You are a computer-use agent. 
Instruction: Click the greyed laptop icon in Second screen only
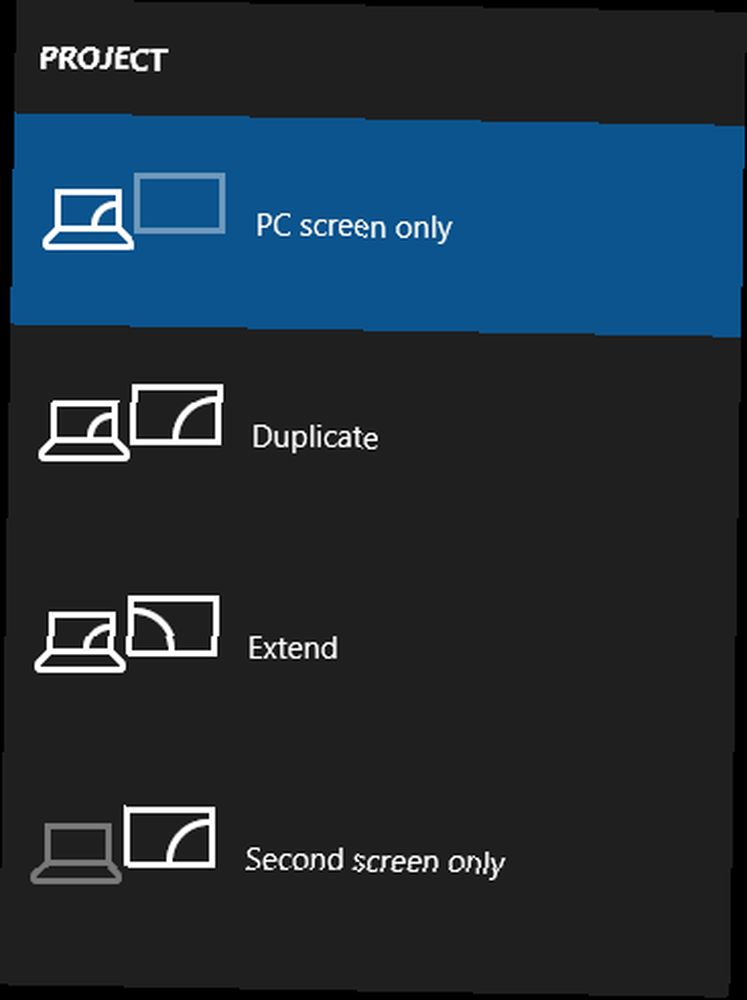(x=76, y=853)
